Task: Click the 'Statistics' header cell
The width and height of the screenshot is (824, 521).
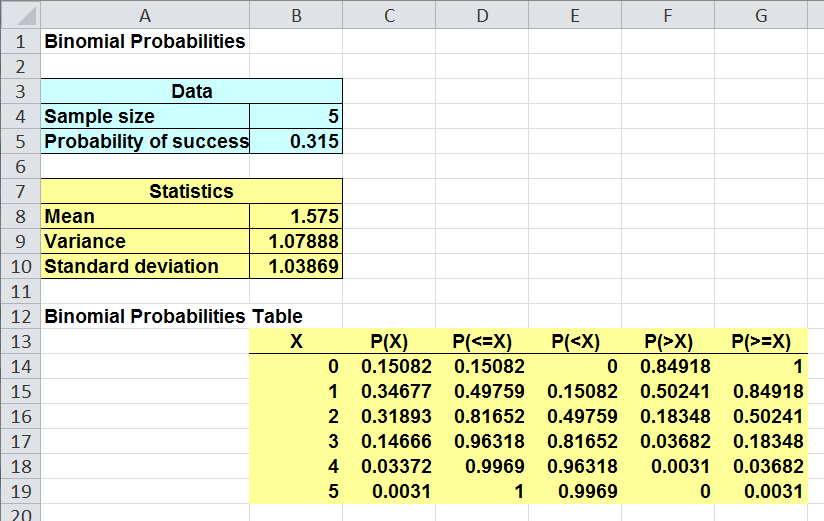Action: [192, 191]
